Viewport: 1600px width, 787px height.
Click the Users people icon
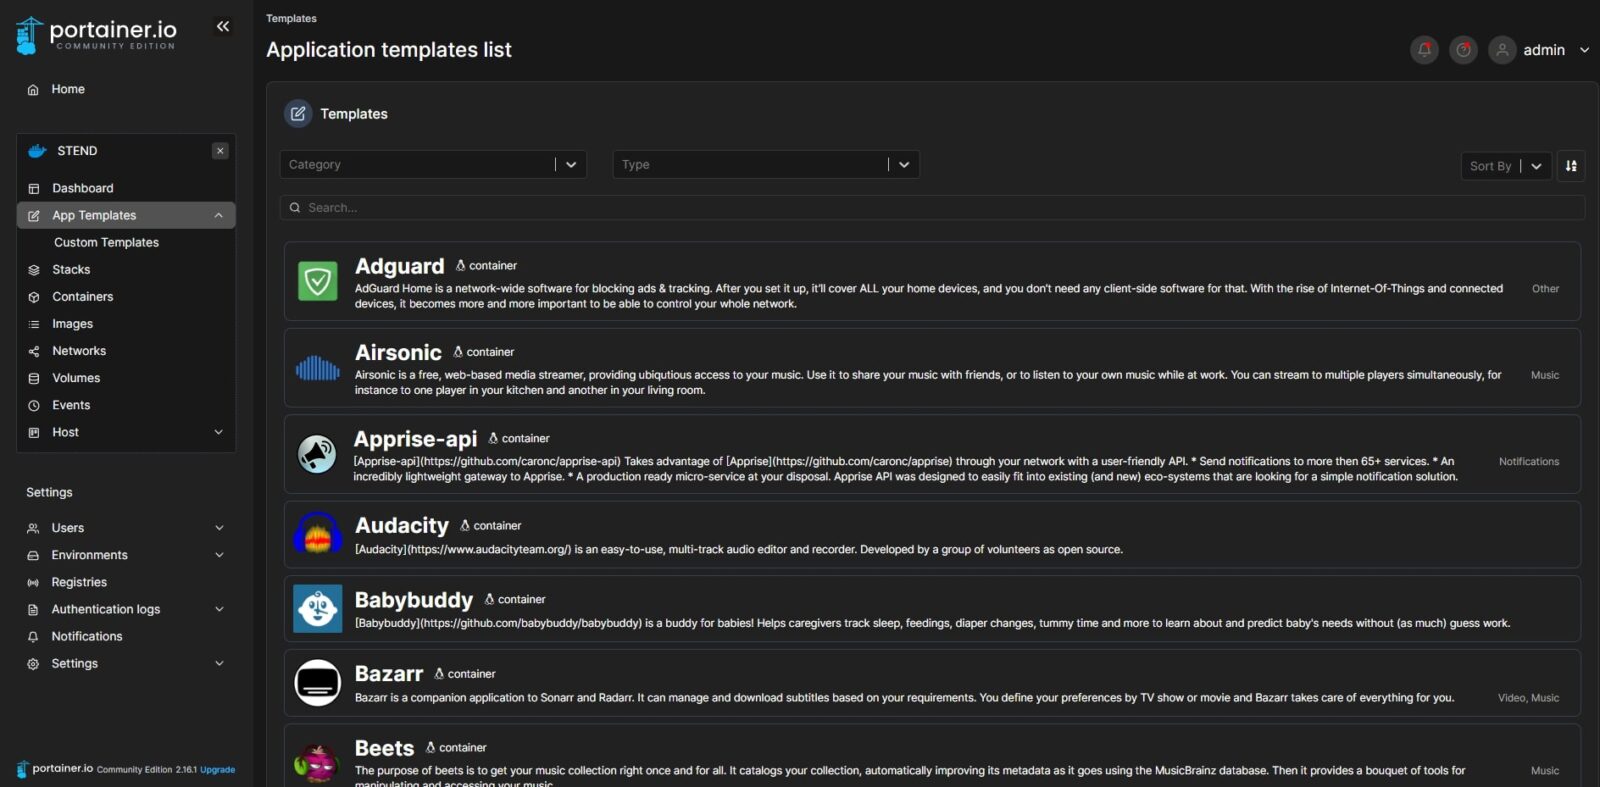tap(33, 528)
